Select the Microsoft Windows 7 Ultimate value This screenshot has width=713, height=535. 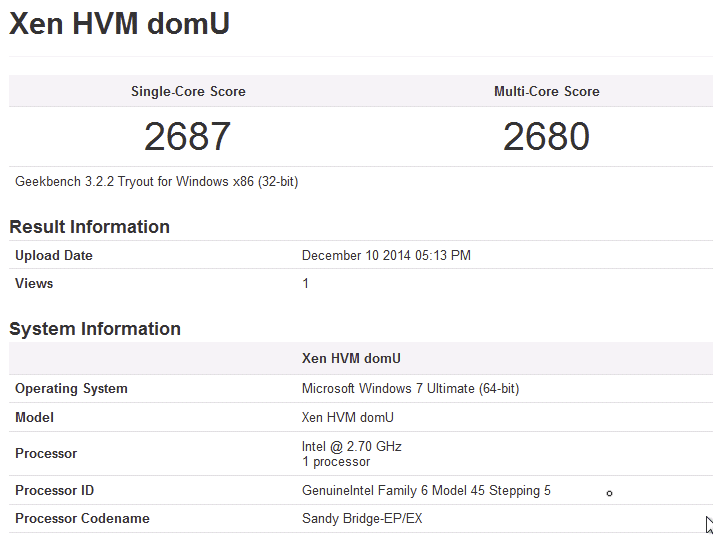point(410,389)
